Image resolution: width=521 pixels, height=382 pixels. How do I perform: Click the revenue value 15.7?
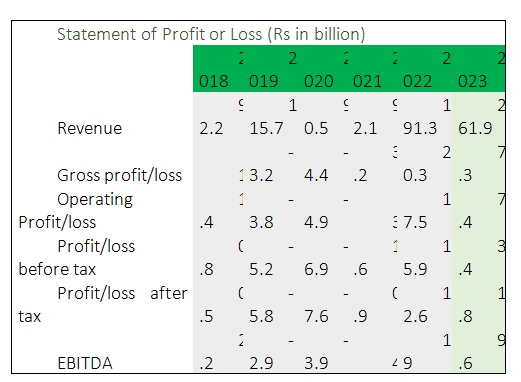tap(266, 128)
